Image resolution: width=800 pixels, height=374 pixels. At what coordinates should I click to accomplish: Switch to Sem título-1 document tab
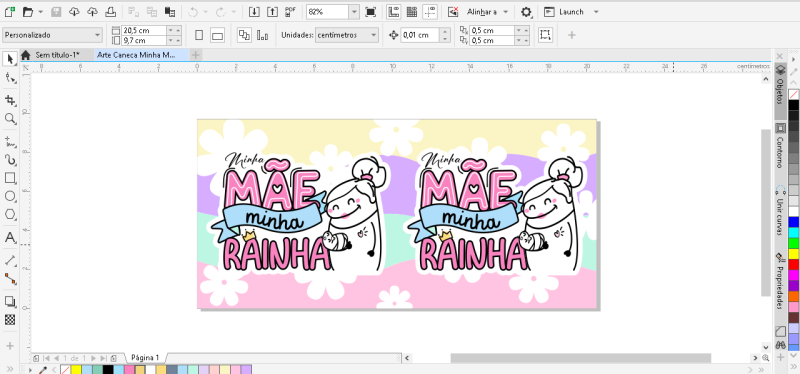click(x=58, y=55)
